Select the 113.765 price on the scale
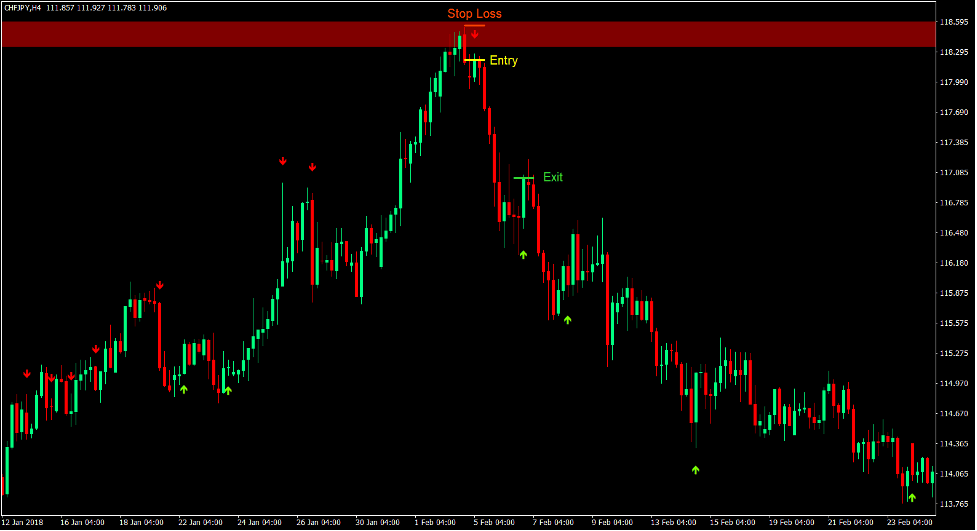This screenshot has height=531, width=977. point(955,504)
